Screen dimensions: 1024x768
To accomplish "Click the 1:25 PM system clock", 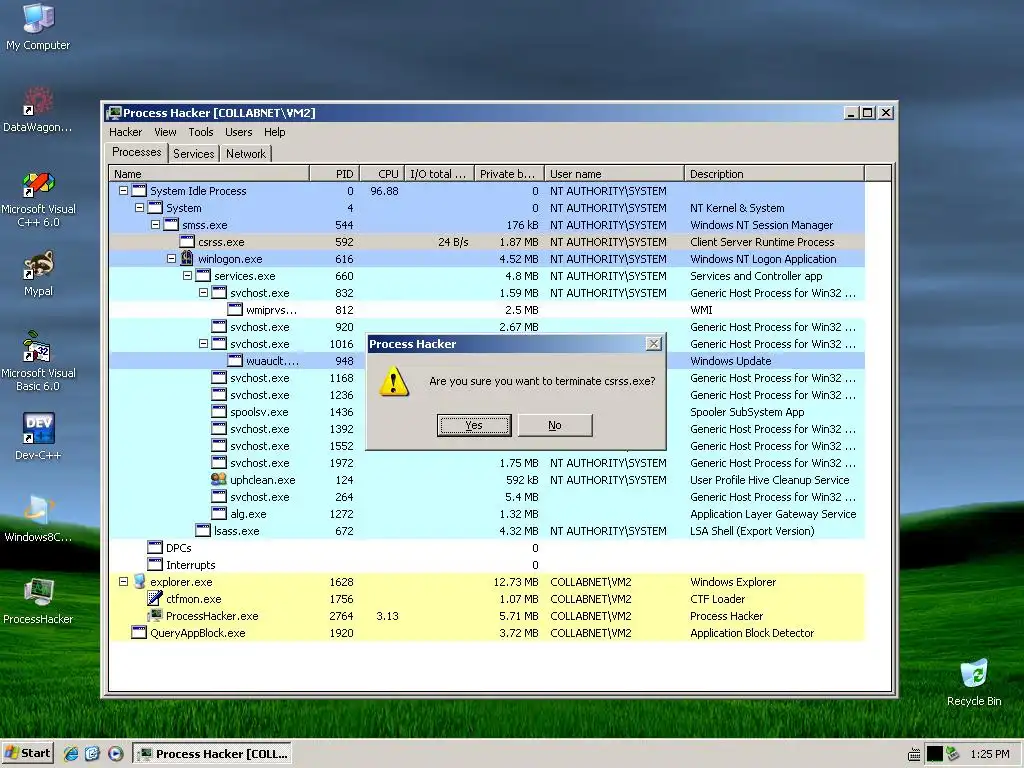I will [989, 754].
